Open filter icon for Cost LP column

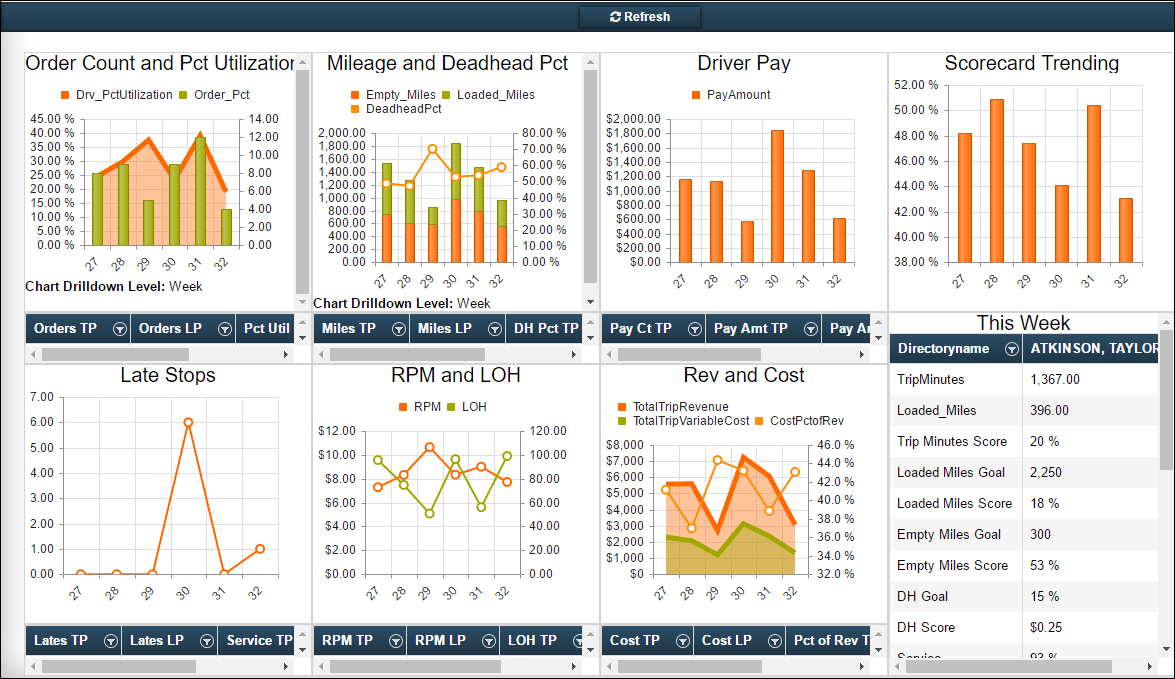point(775,641)
